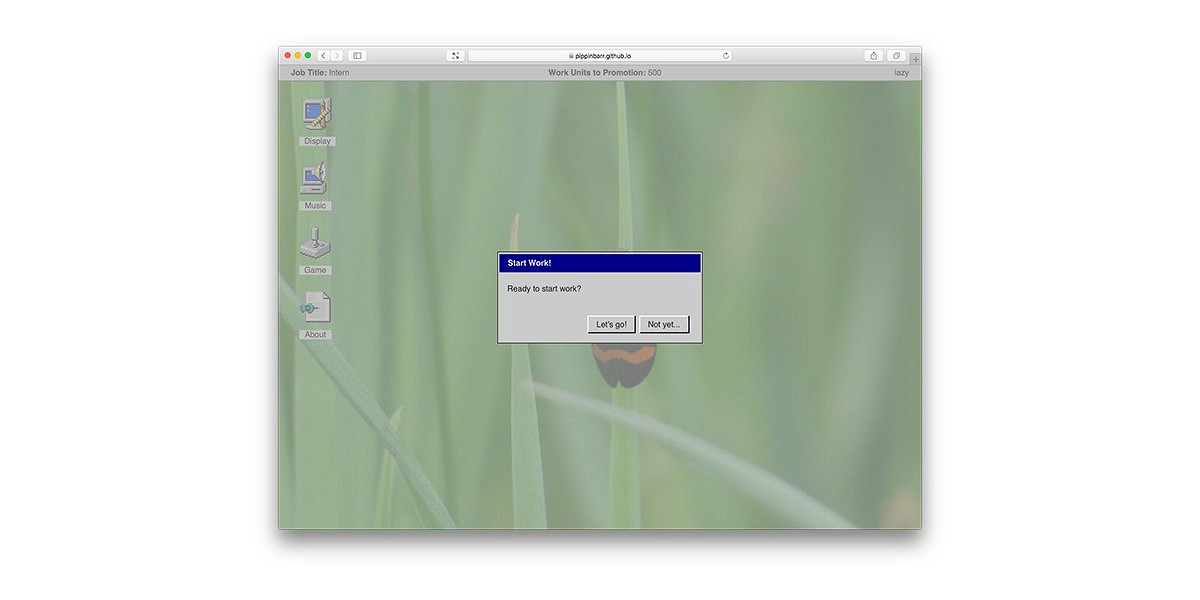1200x600 pixels.
Task: Show the Safari sidebar
Action: 357,56
